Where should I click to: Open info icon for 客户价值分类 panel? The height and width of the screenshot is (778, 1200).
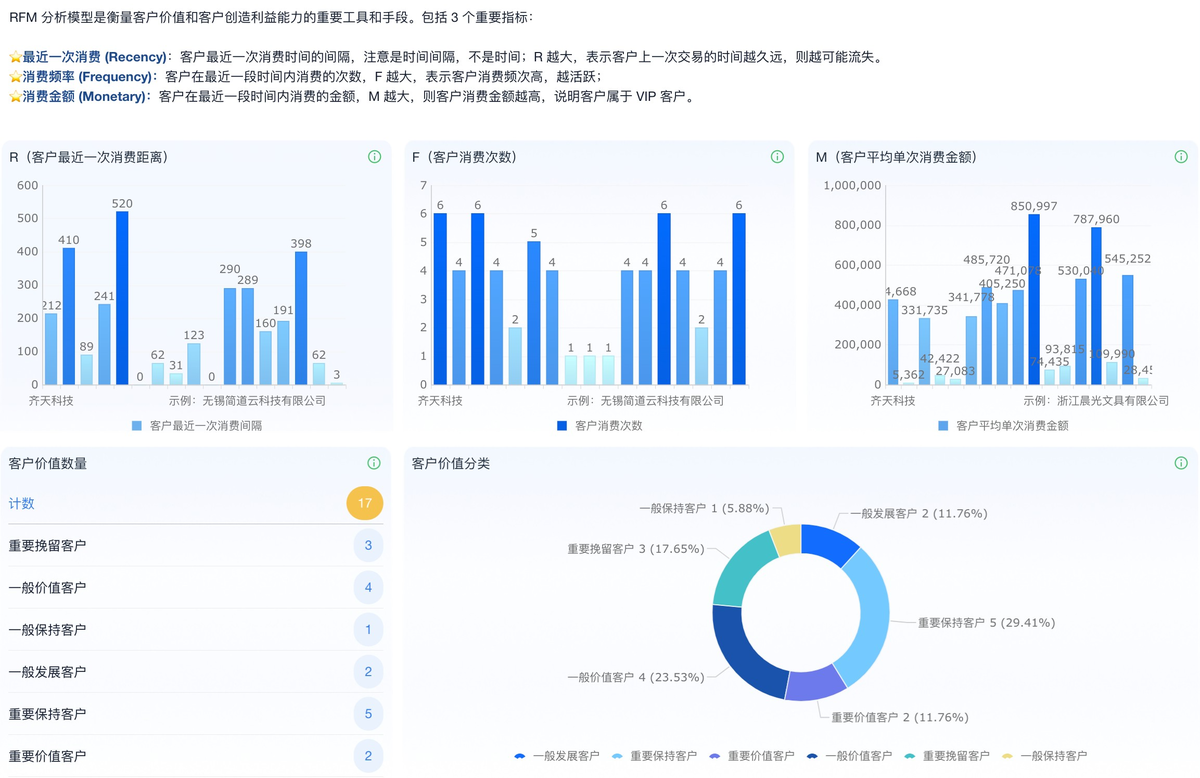click(x=1181, y=463)
